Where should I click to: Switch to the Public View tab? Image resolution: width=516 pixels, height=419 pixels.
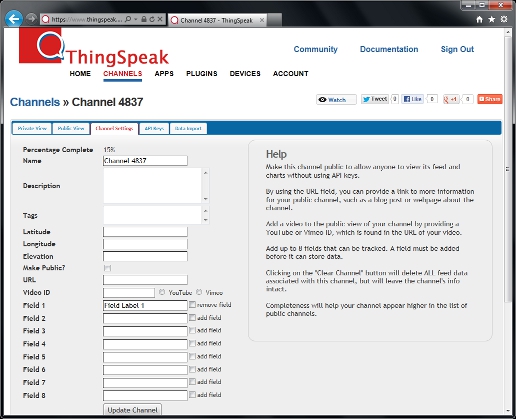point(71,128)
